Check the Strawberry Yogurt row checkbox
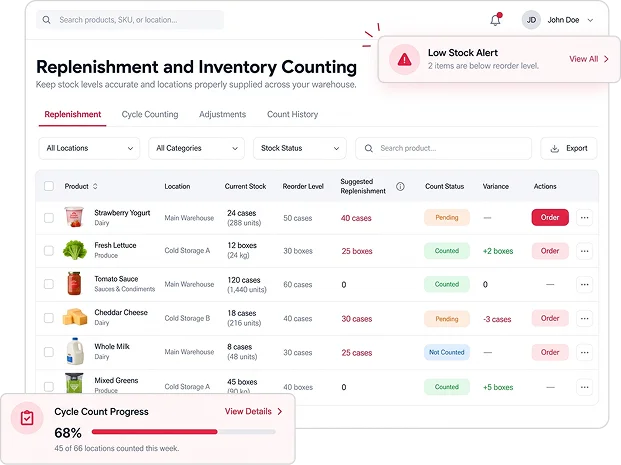Viewport: 621px width, 465px height. click(49, 218)
